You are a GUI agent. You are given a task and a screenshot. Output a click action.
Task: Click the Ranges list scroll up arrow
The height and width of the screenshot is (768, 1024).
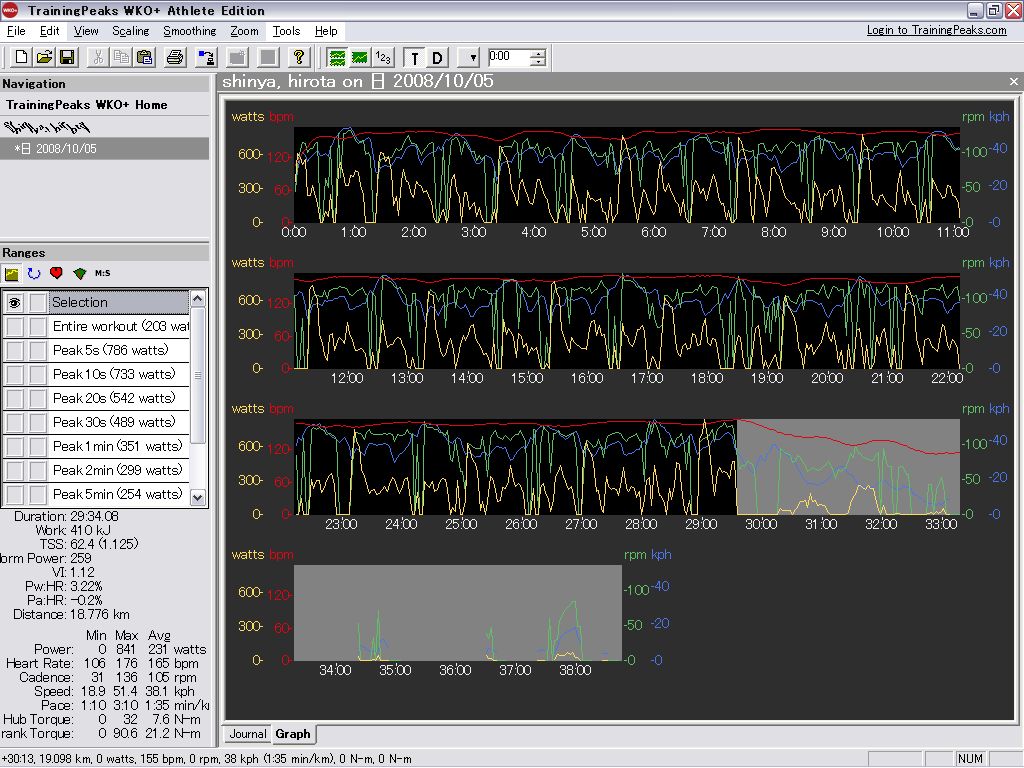pyautogui.click(x=198, y=299)
